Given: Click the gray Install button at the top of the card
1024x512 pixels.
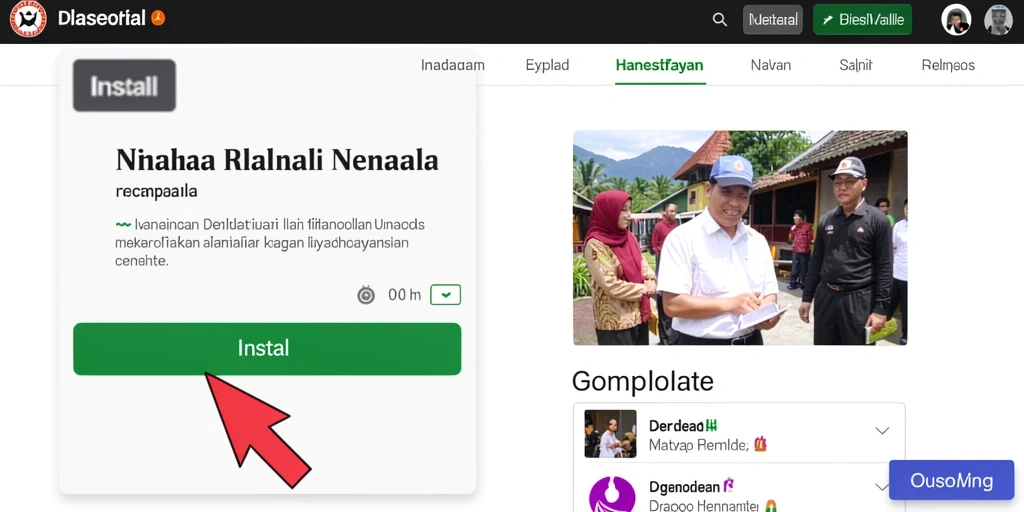Looking at the screenshot, I should tap(124, 86).
